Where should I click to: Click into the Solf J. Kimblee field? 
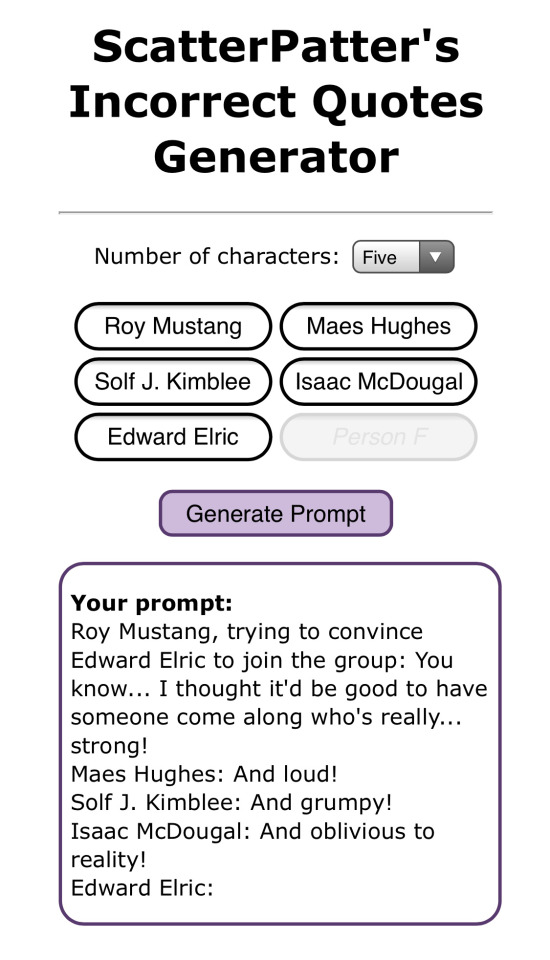click(x=173, y=381)
